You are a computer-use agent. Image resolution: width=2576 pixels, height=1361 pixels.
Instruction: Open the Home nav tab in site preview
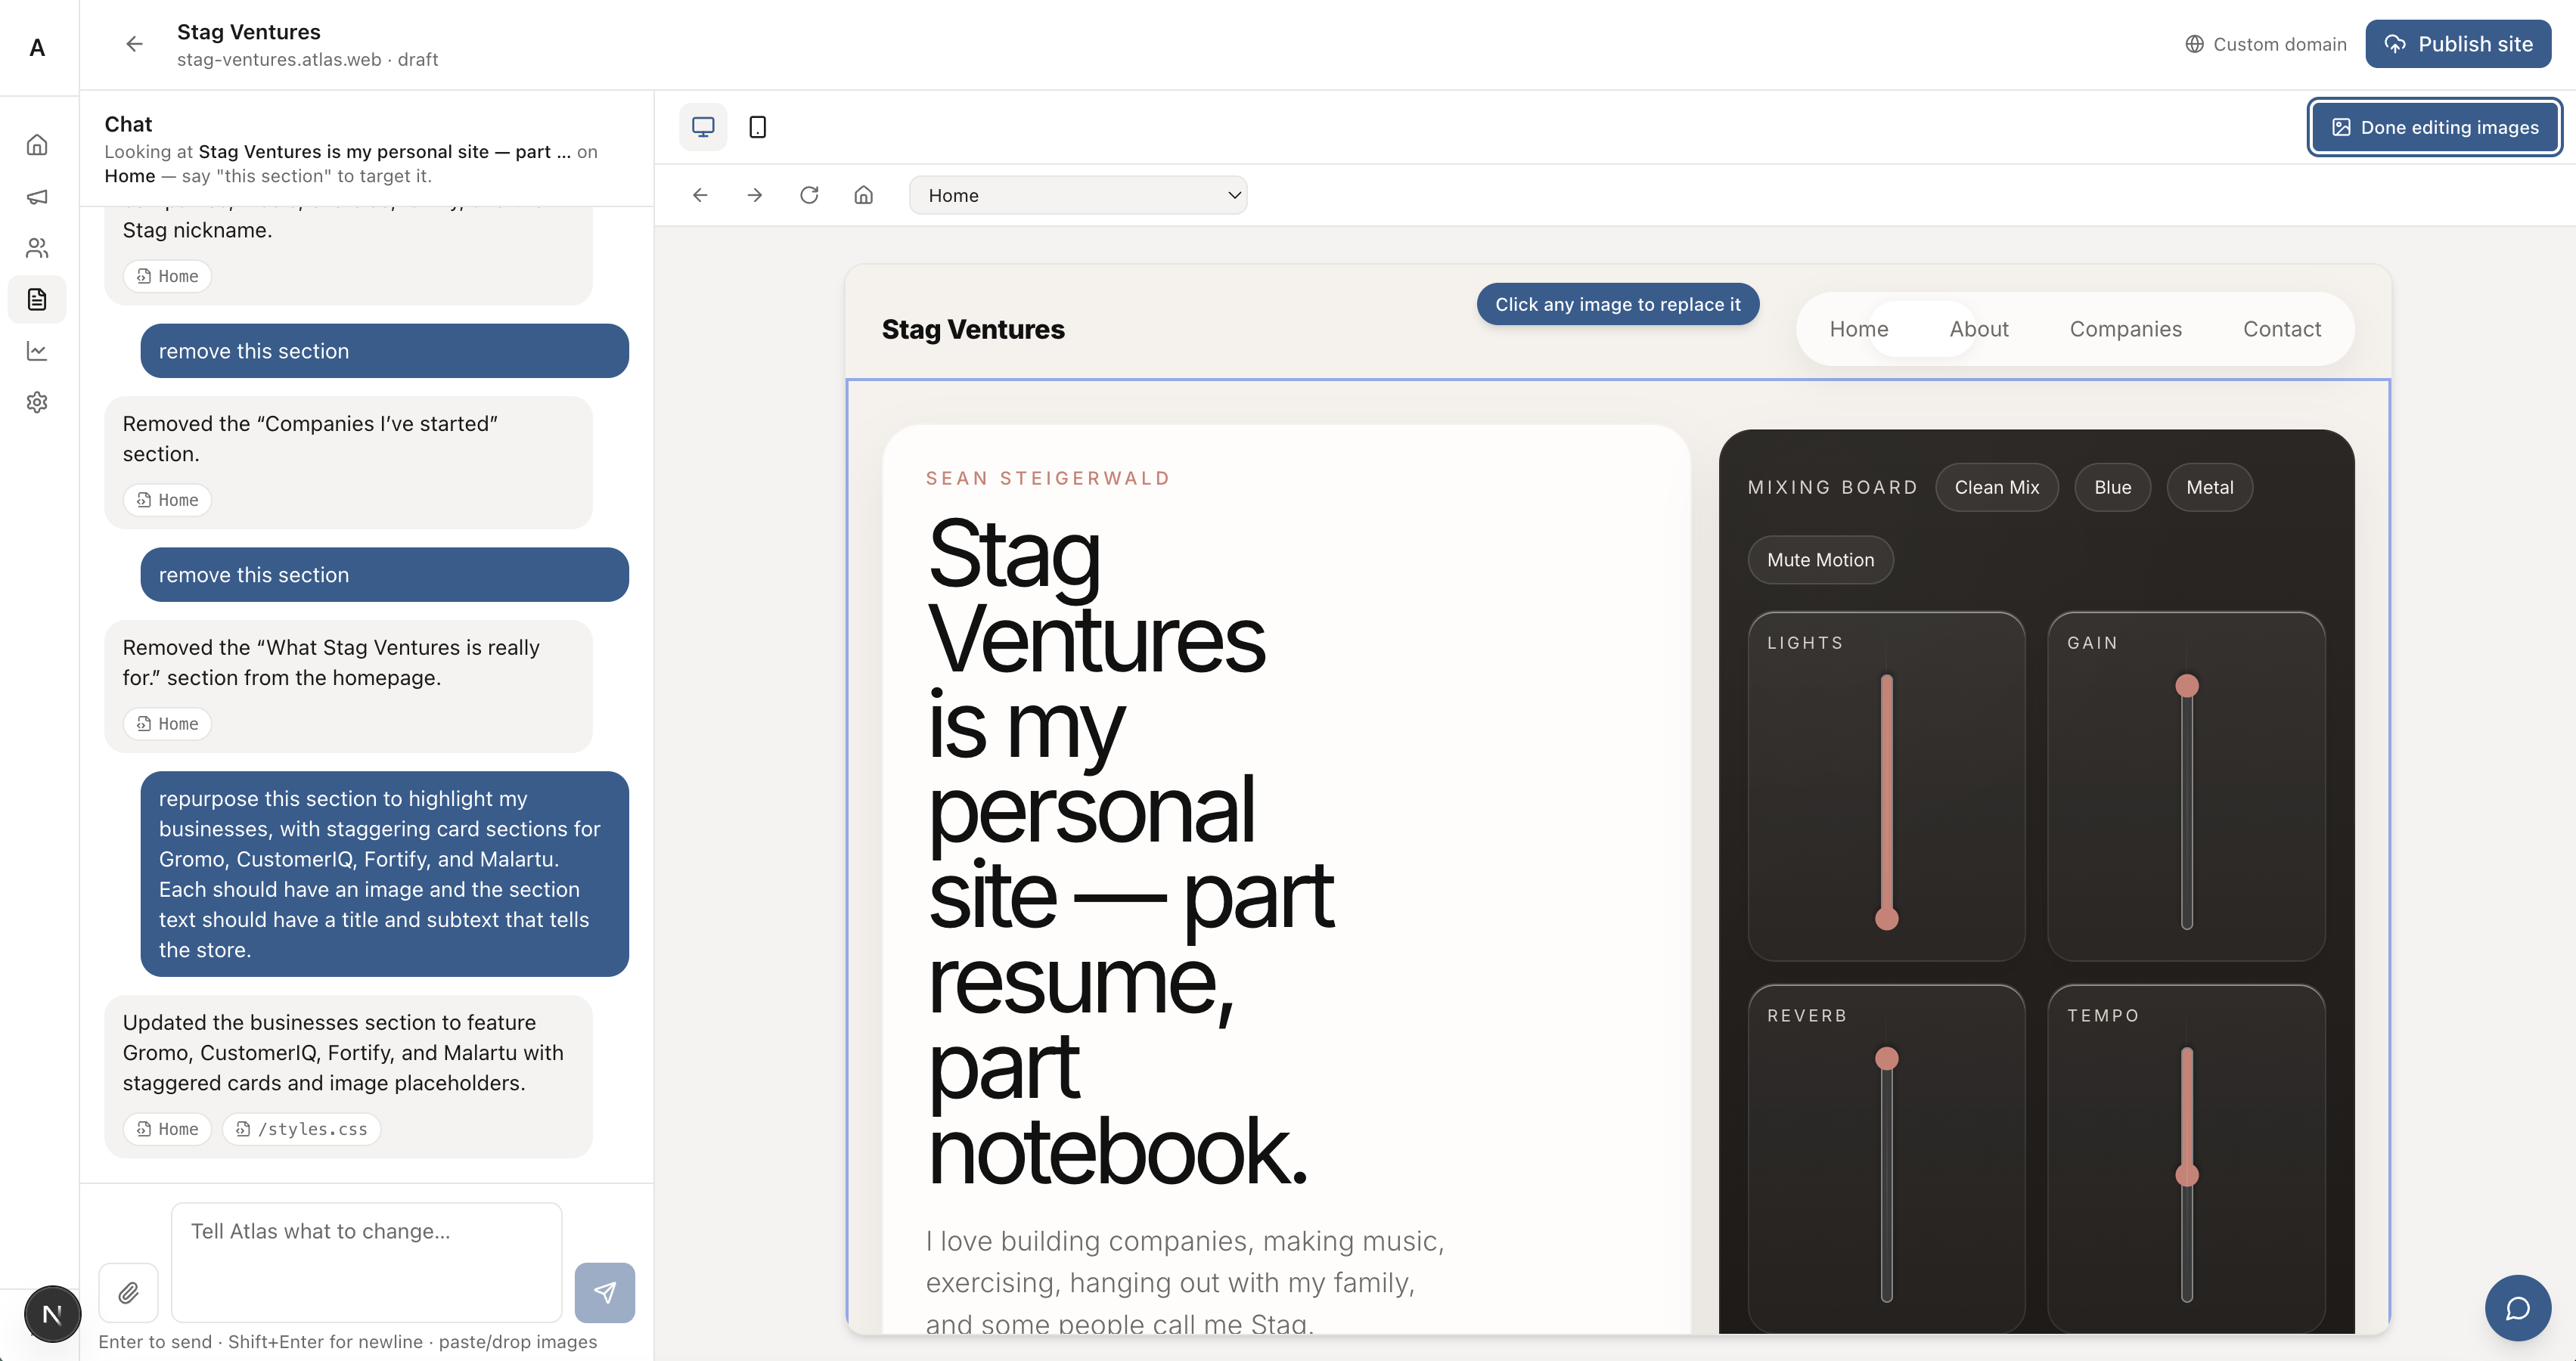(x=1859, y=329)
